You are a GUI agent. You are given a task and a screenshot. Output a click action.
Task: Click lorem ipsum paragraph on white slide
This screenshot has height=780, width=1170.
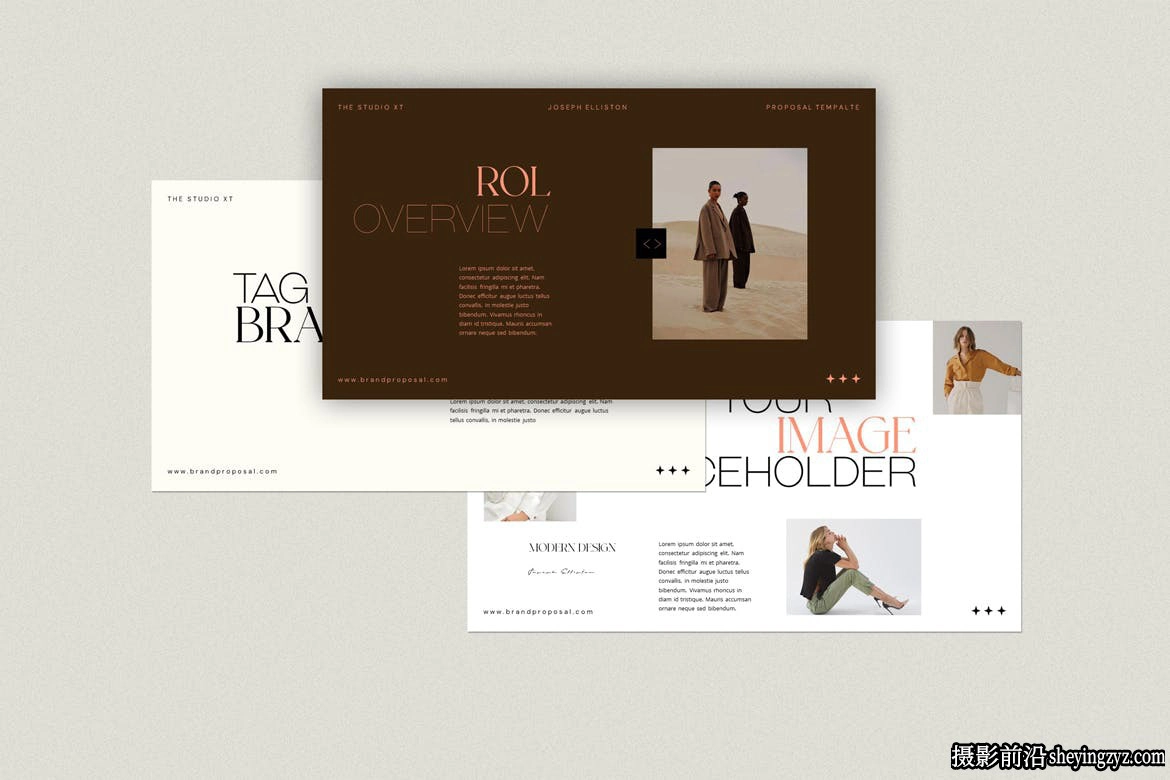(x=704, y=576)
